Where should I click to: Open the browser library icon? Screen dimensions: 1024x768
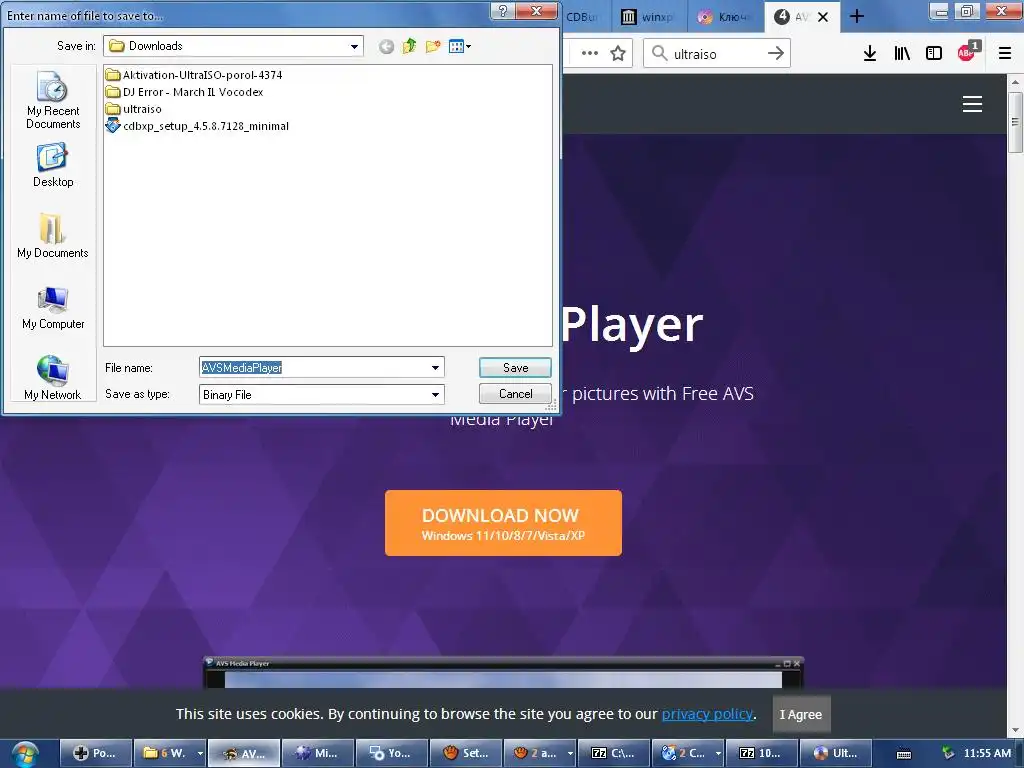[902, 54]
